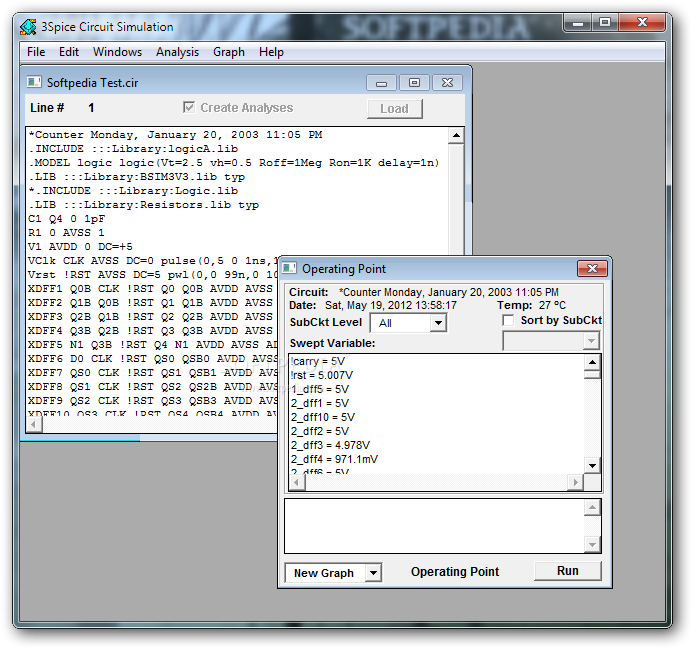Image resolution: width=693 pixels, height=649 pixels.
Task: Select the '!rst = 5.007V' result row
Action: (322, 375)
